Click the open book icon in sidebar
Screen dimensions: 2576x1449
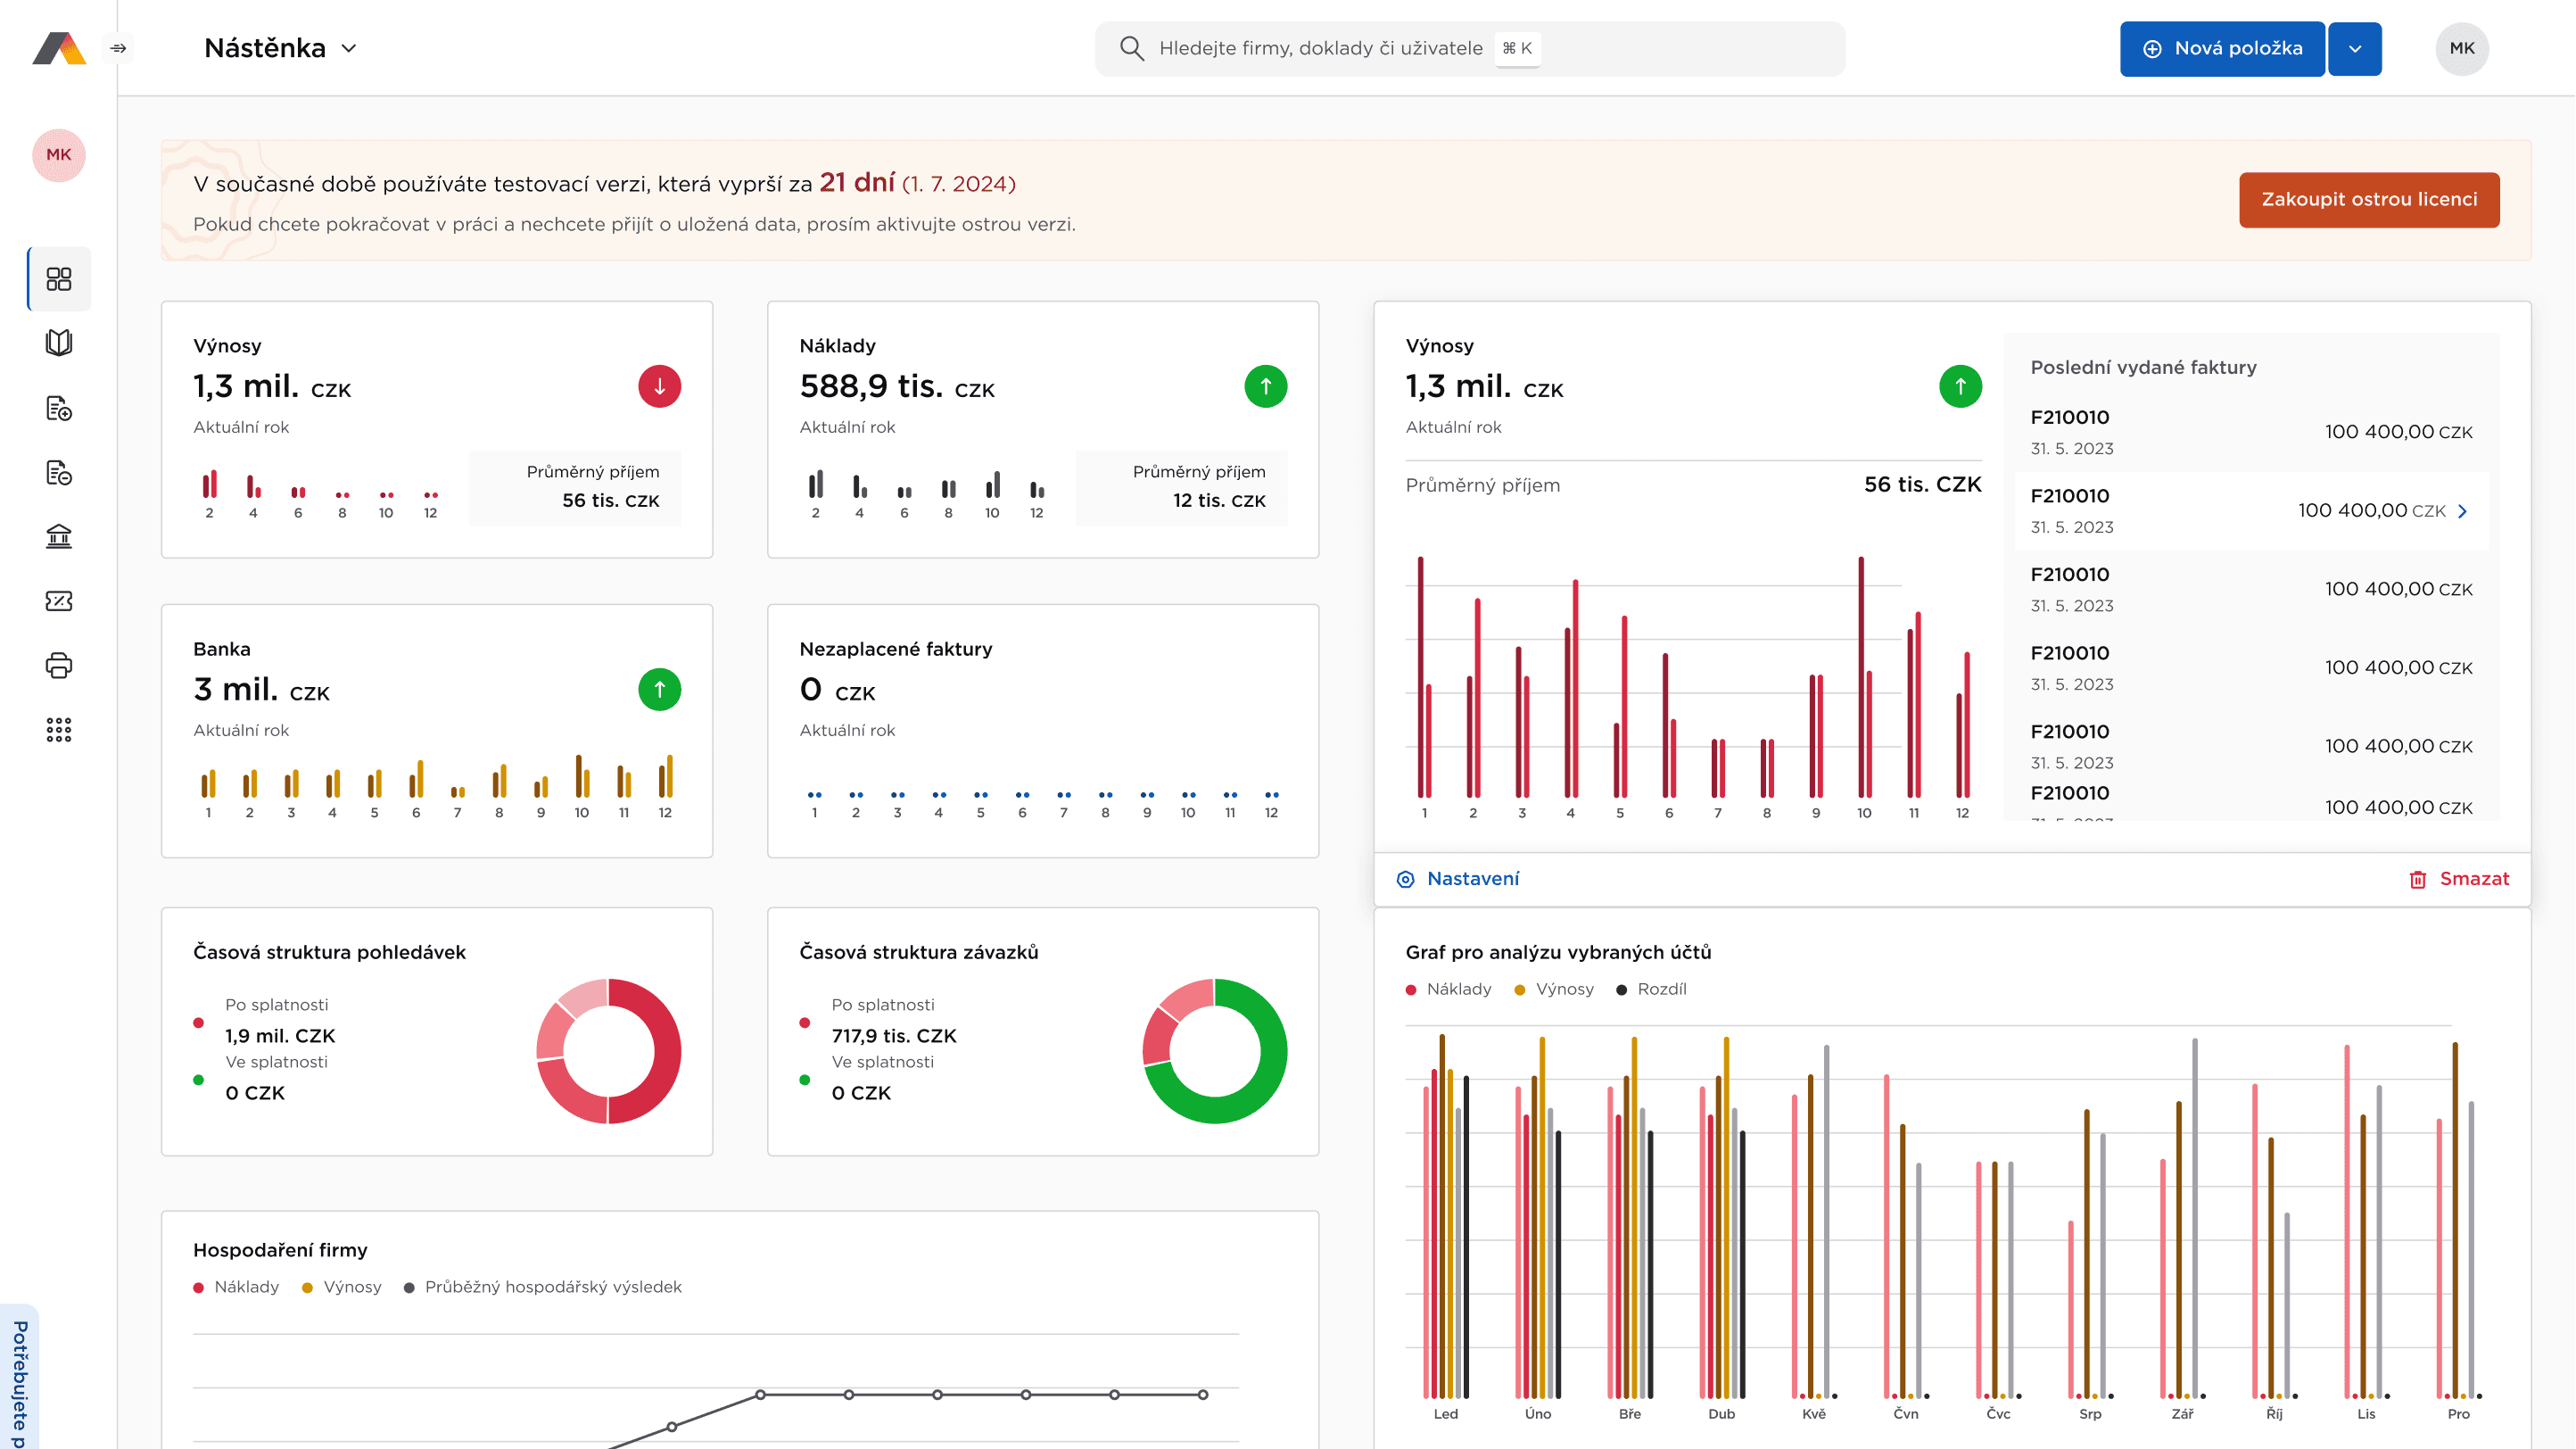tap(59, 343)
